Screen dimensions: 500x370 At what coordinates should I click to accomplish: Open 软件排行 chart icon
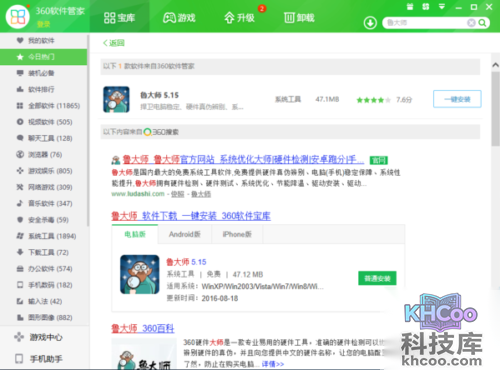point(20,89)
